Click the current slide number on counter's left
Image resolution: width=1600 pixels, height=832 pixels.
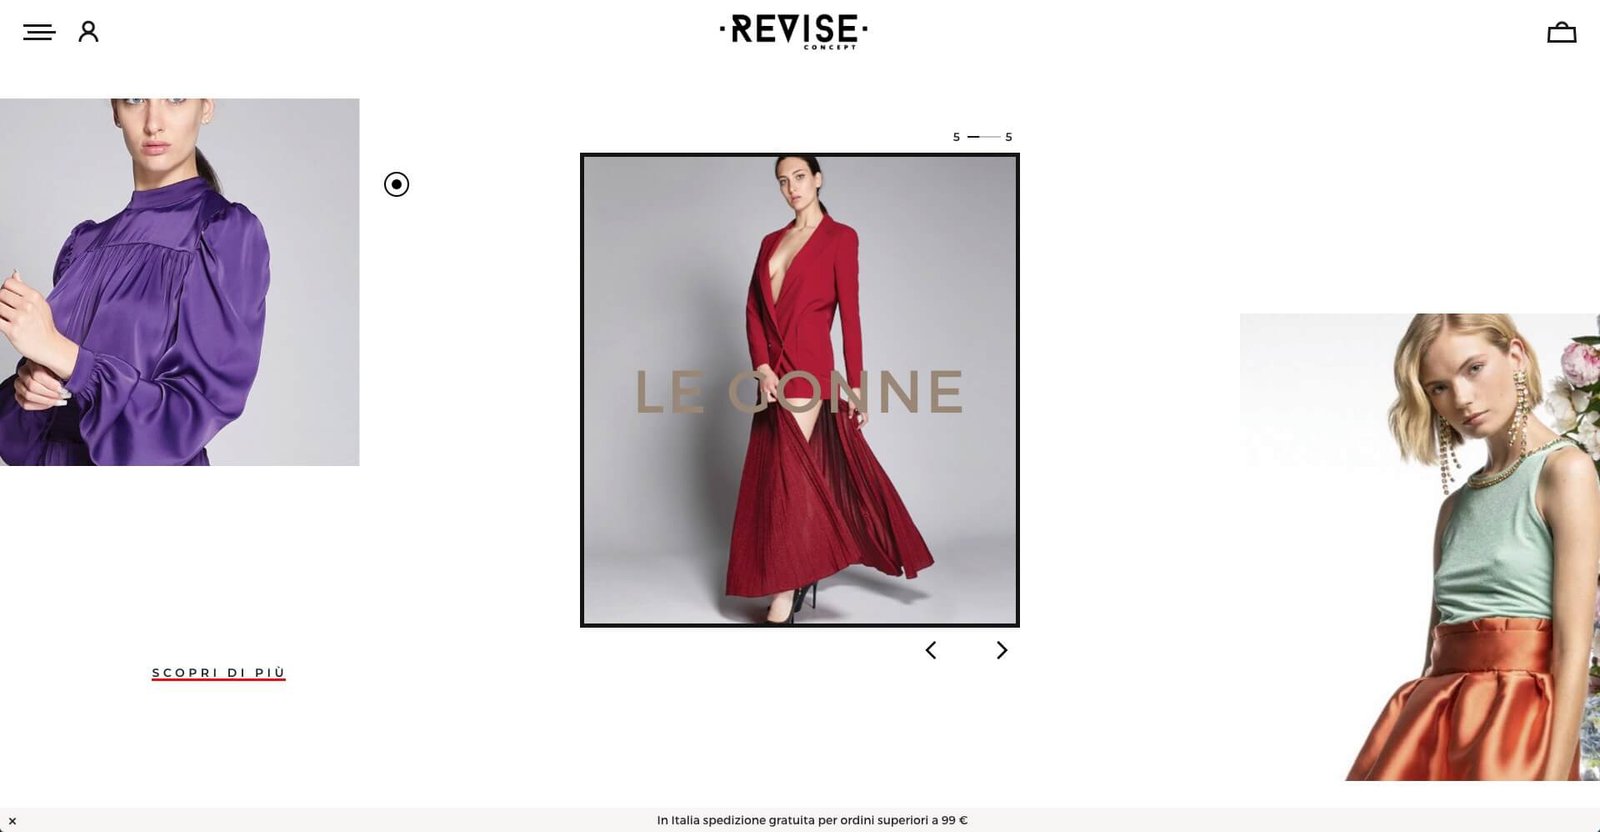pyautogui.click(x=956, y=137)
